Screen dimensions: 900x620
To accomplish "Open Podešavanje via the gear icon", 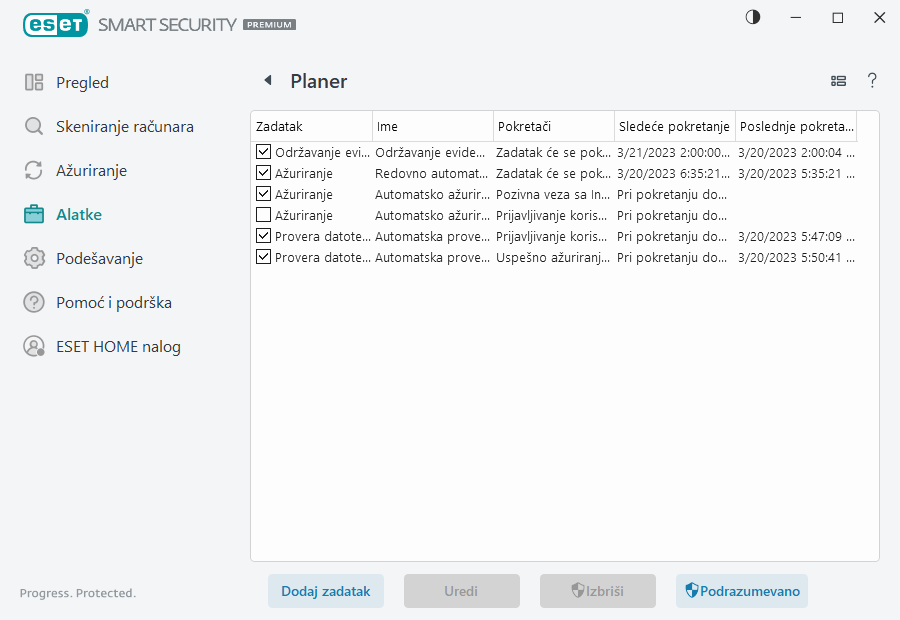I will point(33,258).
